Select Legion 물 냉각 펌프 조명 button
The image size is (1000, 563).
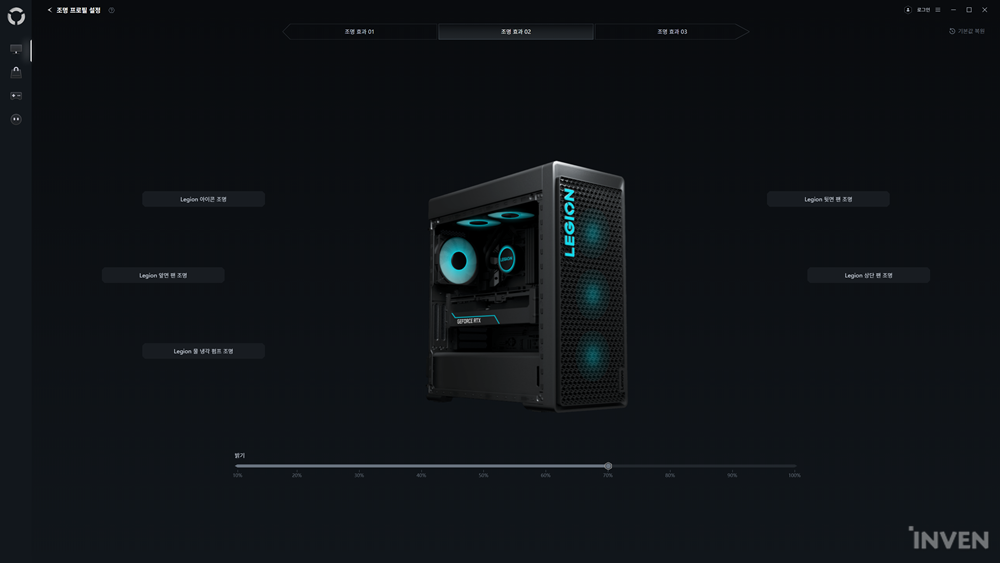pyautogui.click(x=203, y=351)
